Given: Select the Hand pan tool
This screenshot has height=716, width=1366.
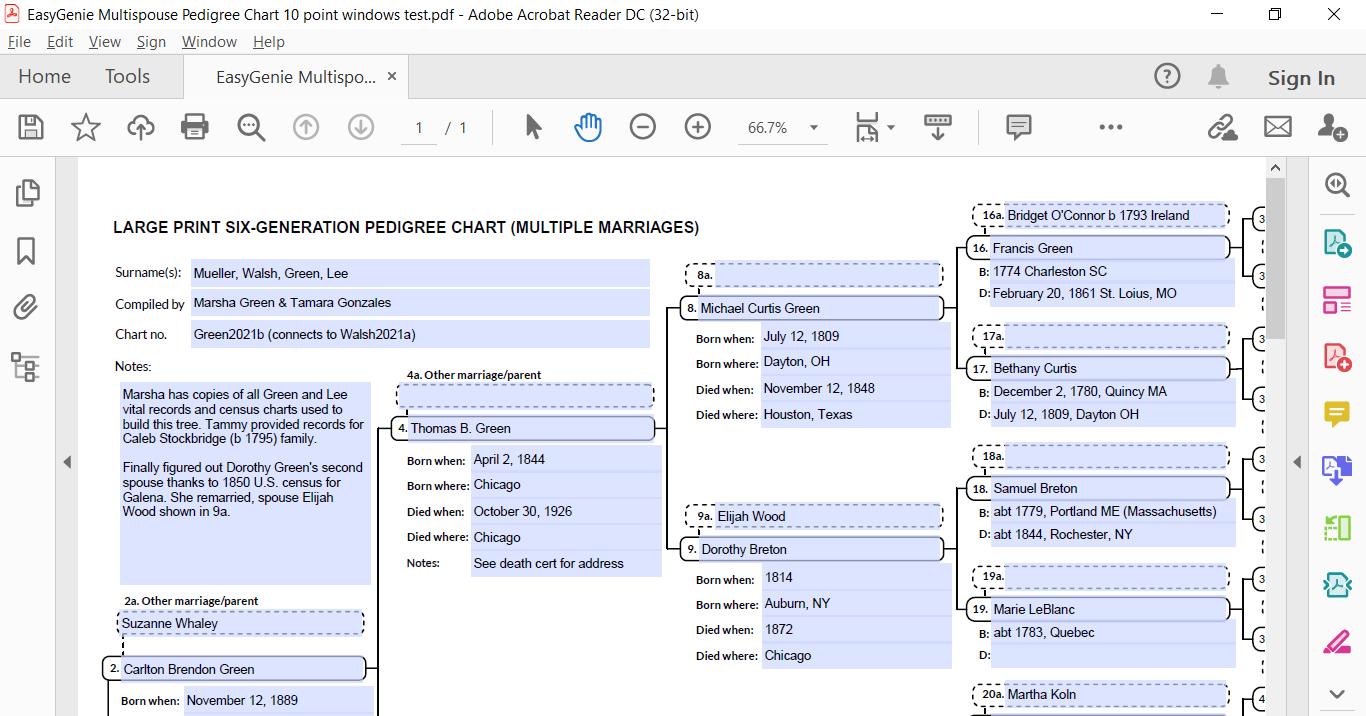Looking at the screenshot, I should [x=588, y=127].
